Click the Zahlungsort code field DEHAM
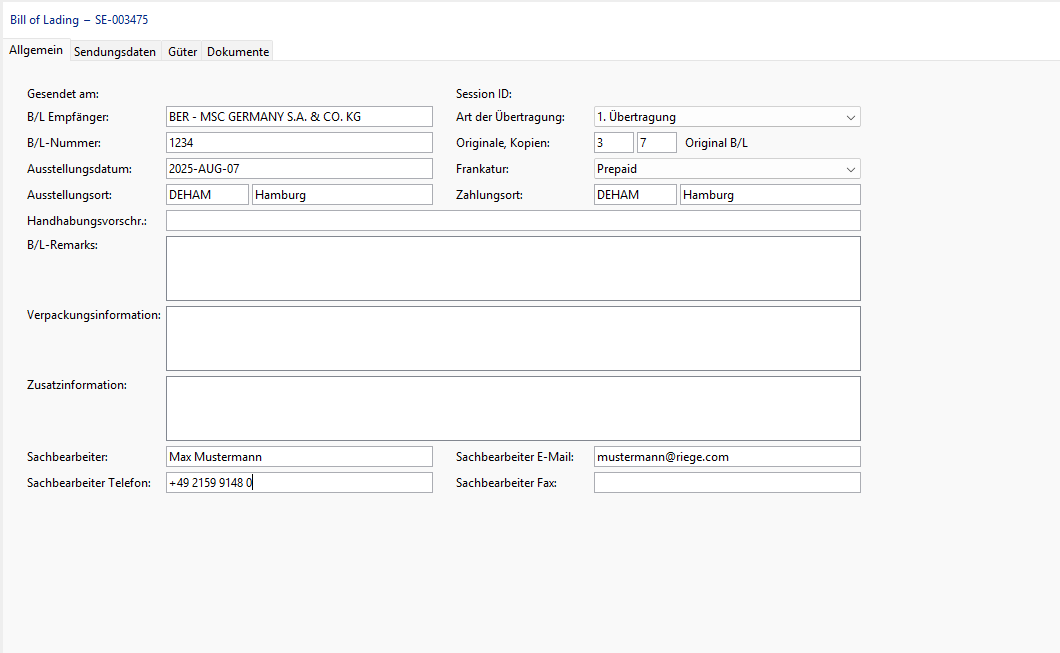The width and height of the screenshot is (1060, 653). click(x=635, y=195)
